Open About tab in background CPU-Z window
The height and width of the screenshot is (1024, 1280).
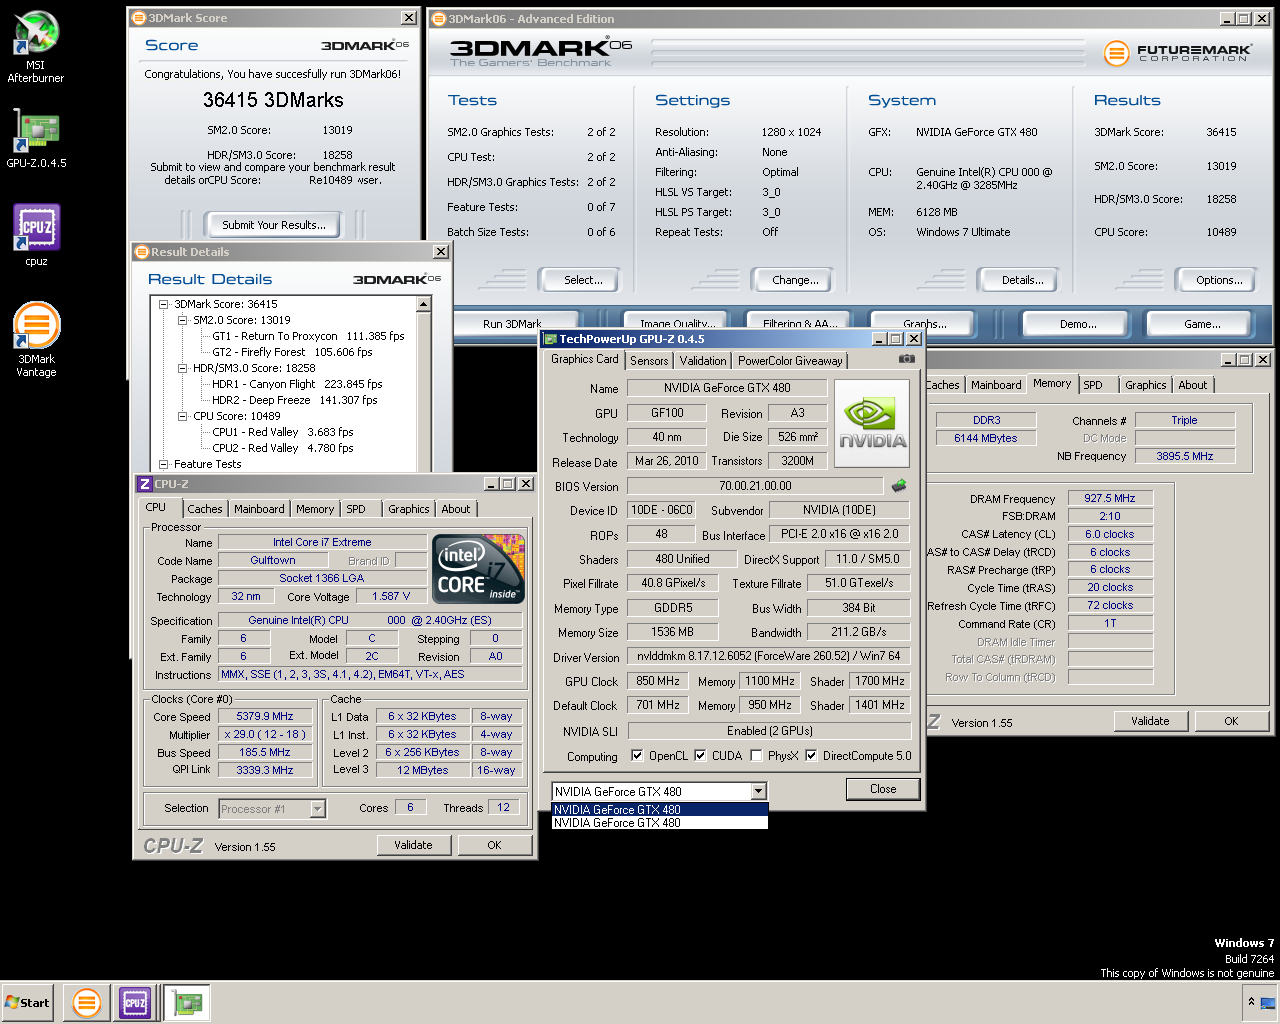click(1192, 385)
